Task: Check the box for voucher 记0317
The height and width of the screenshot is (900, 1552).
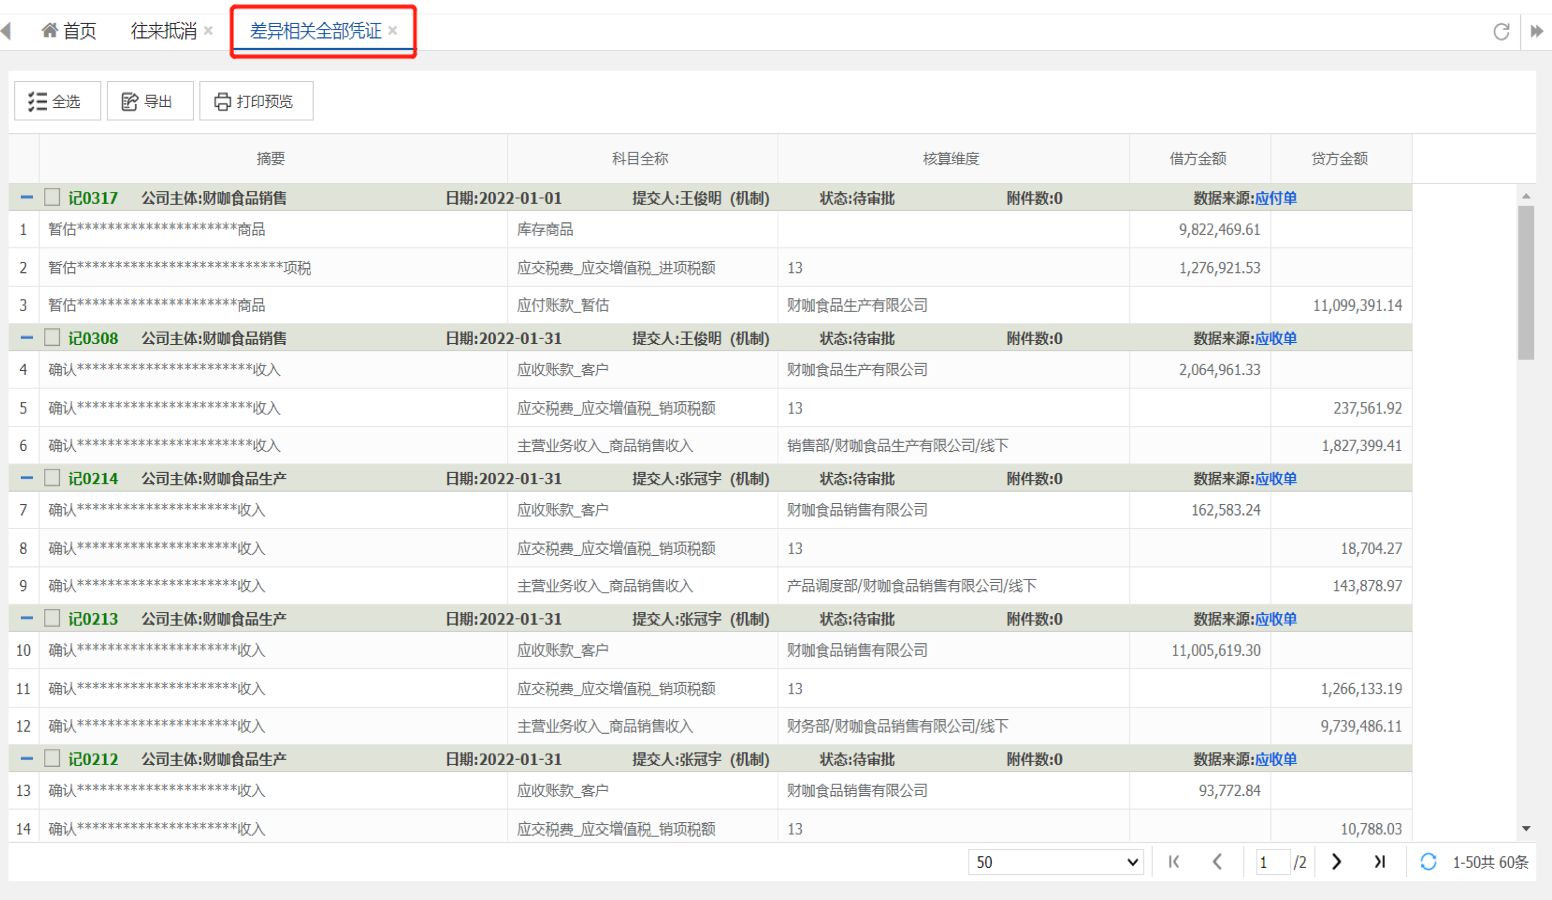Action: [52, 198]
